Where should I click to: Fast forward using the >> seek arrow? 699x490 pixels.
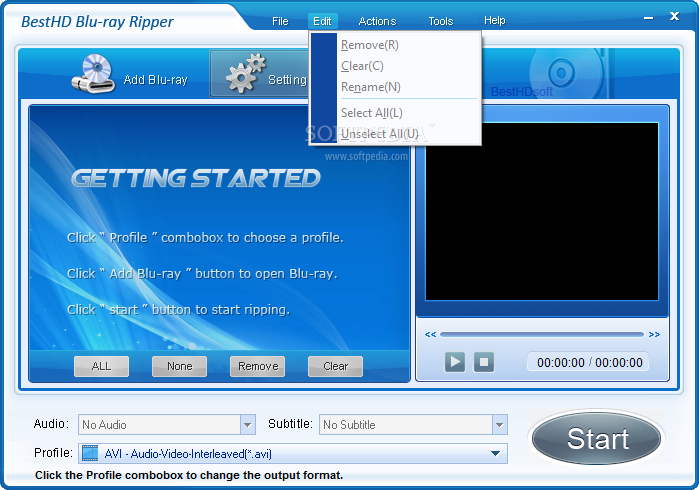click(654, 334)
